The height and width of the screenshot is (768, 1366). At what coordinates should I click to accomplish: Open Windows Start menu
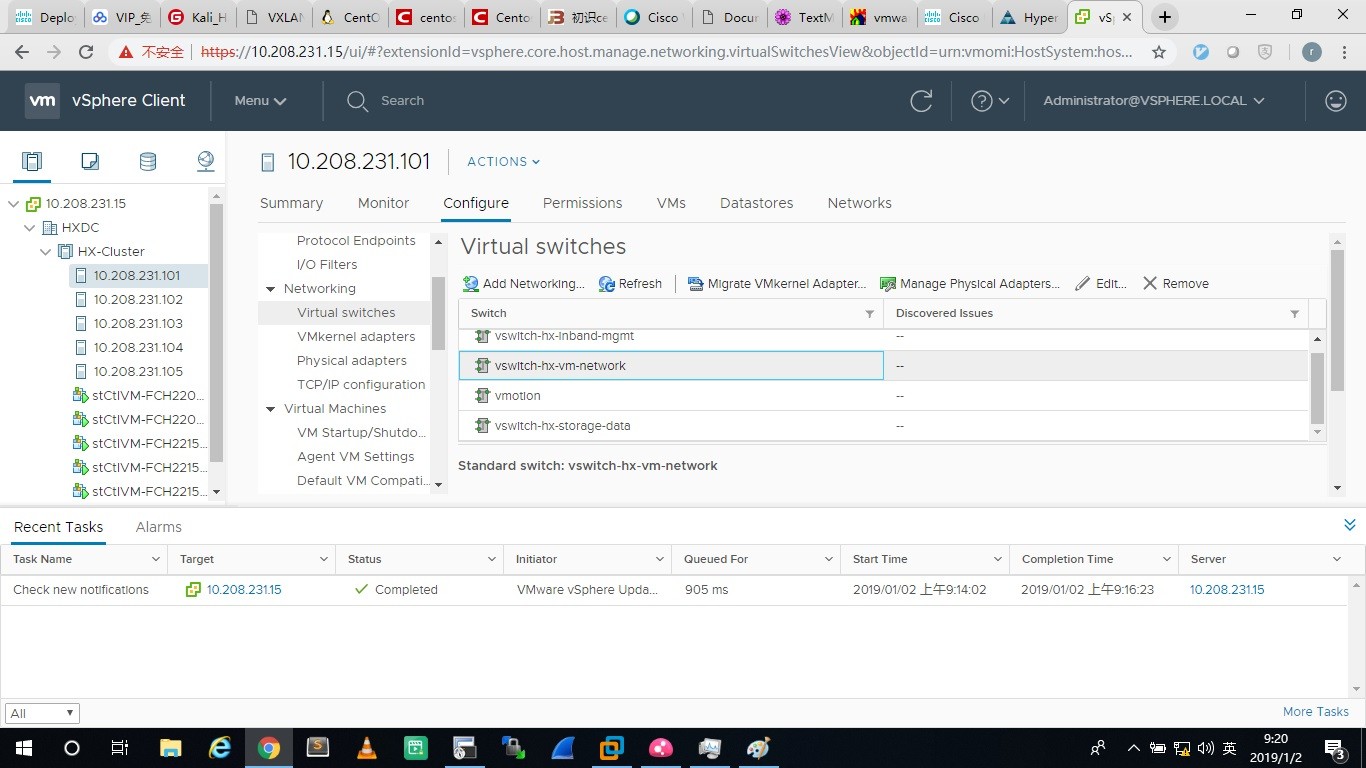24,748
